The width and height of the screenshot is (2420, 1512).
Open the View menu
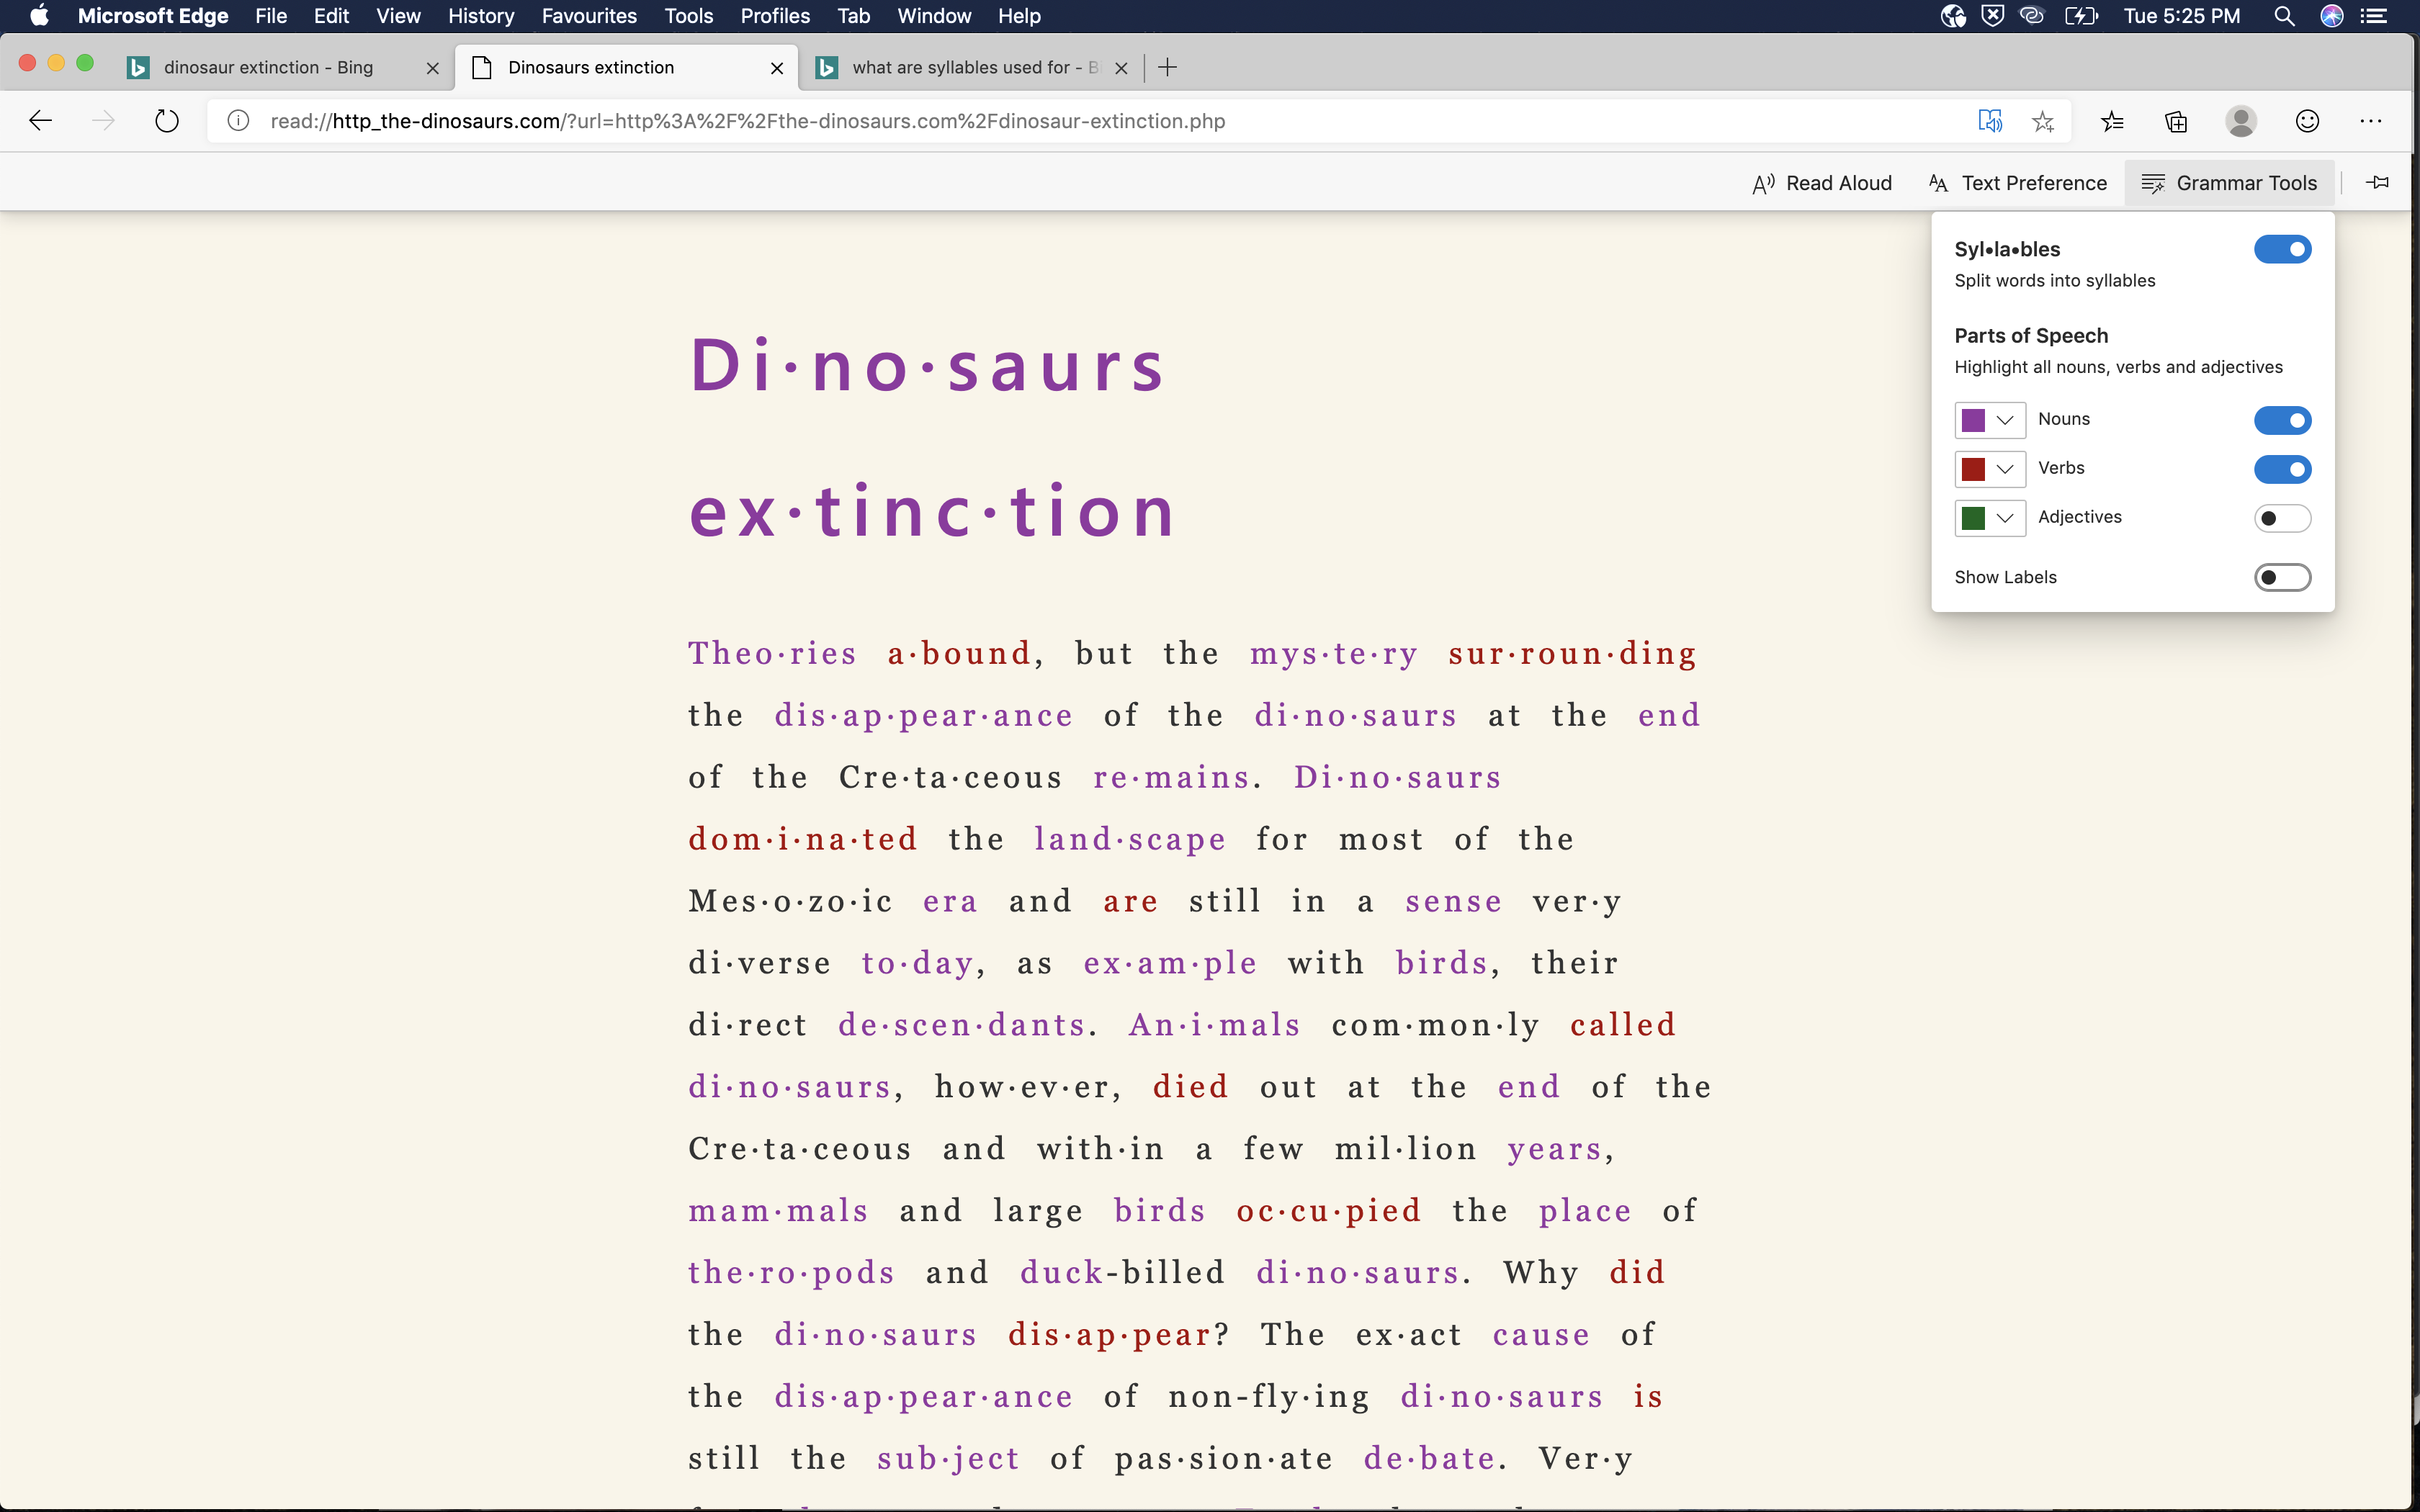pos(398,16)
